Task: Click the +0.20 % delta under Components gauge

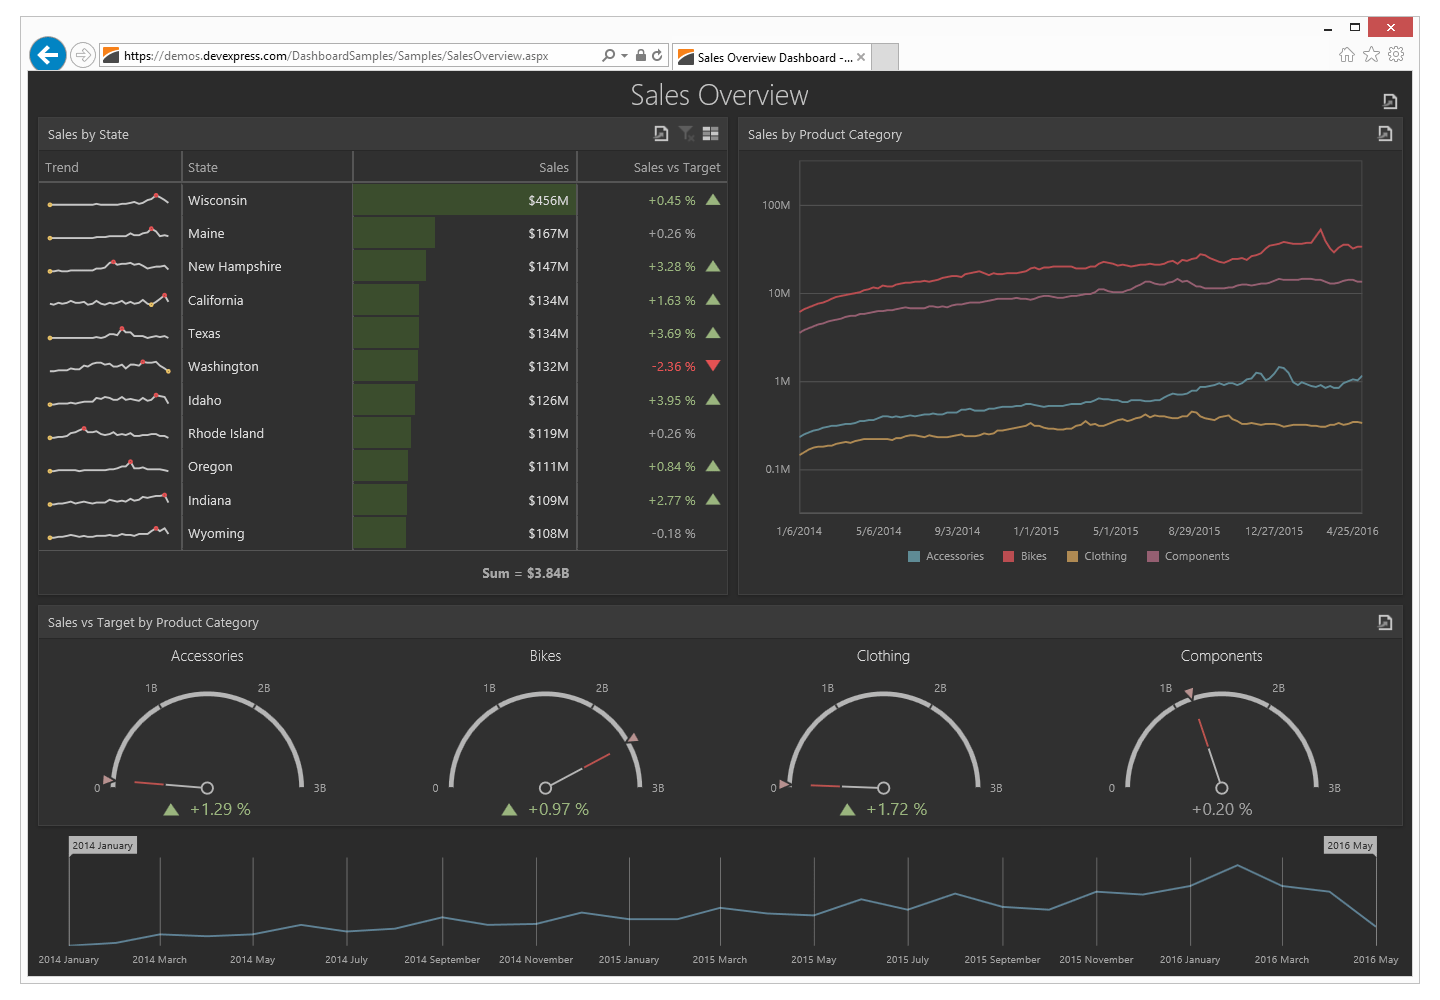Action: pyautogui.click(x=1222, y=809)
